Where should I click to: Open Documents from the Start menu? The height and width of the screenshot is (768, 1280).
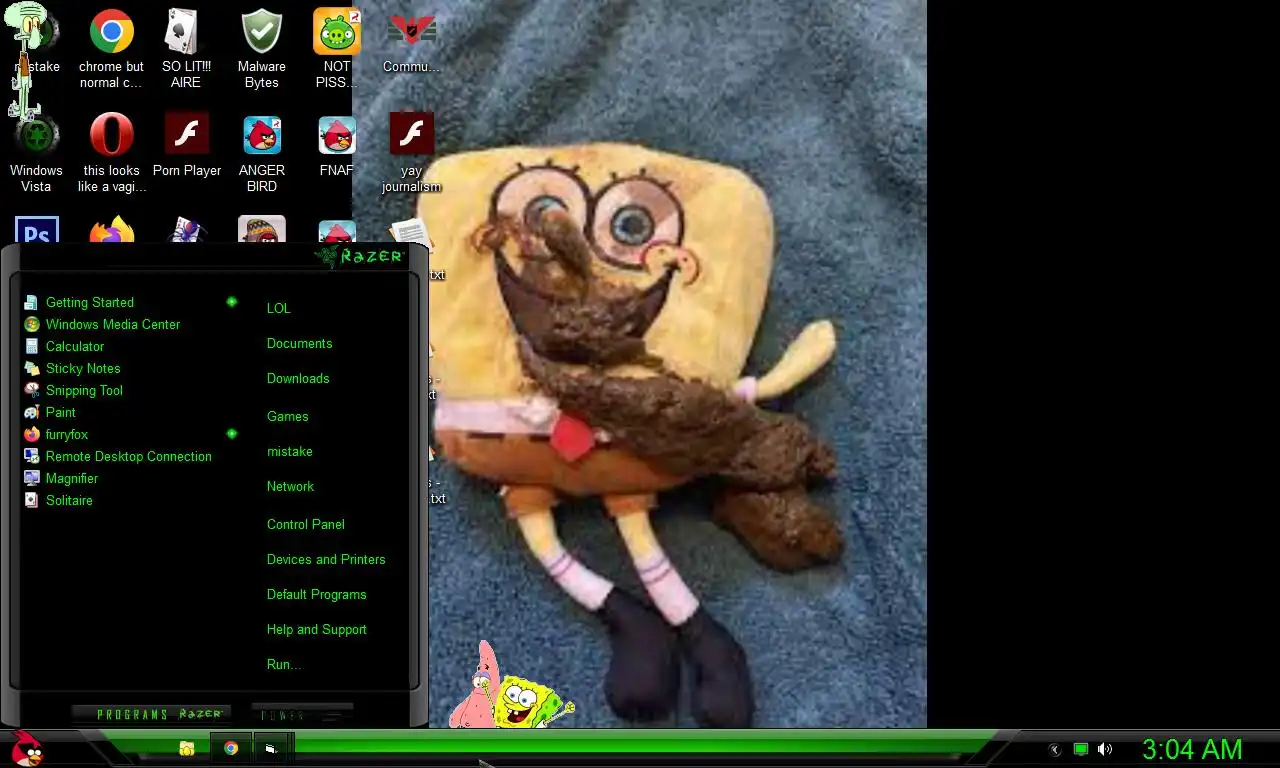[299, 343]
